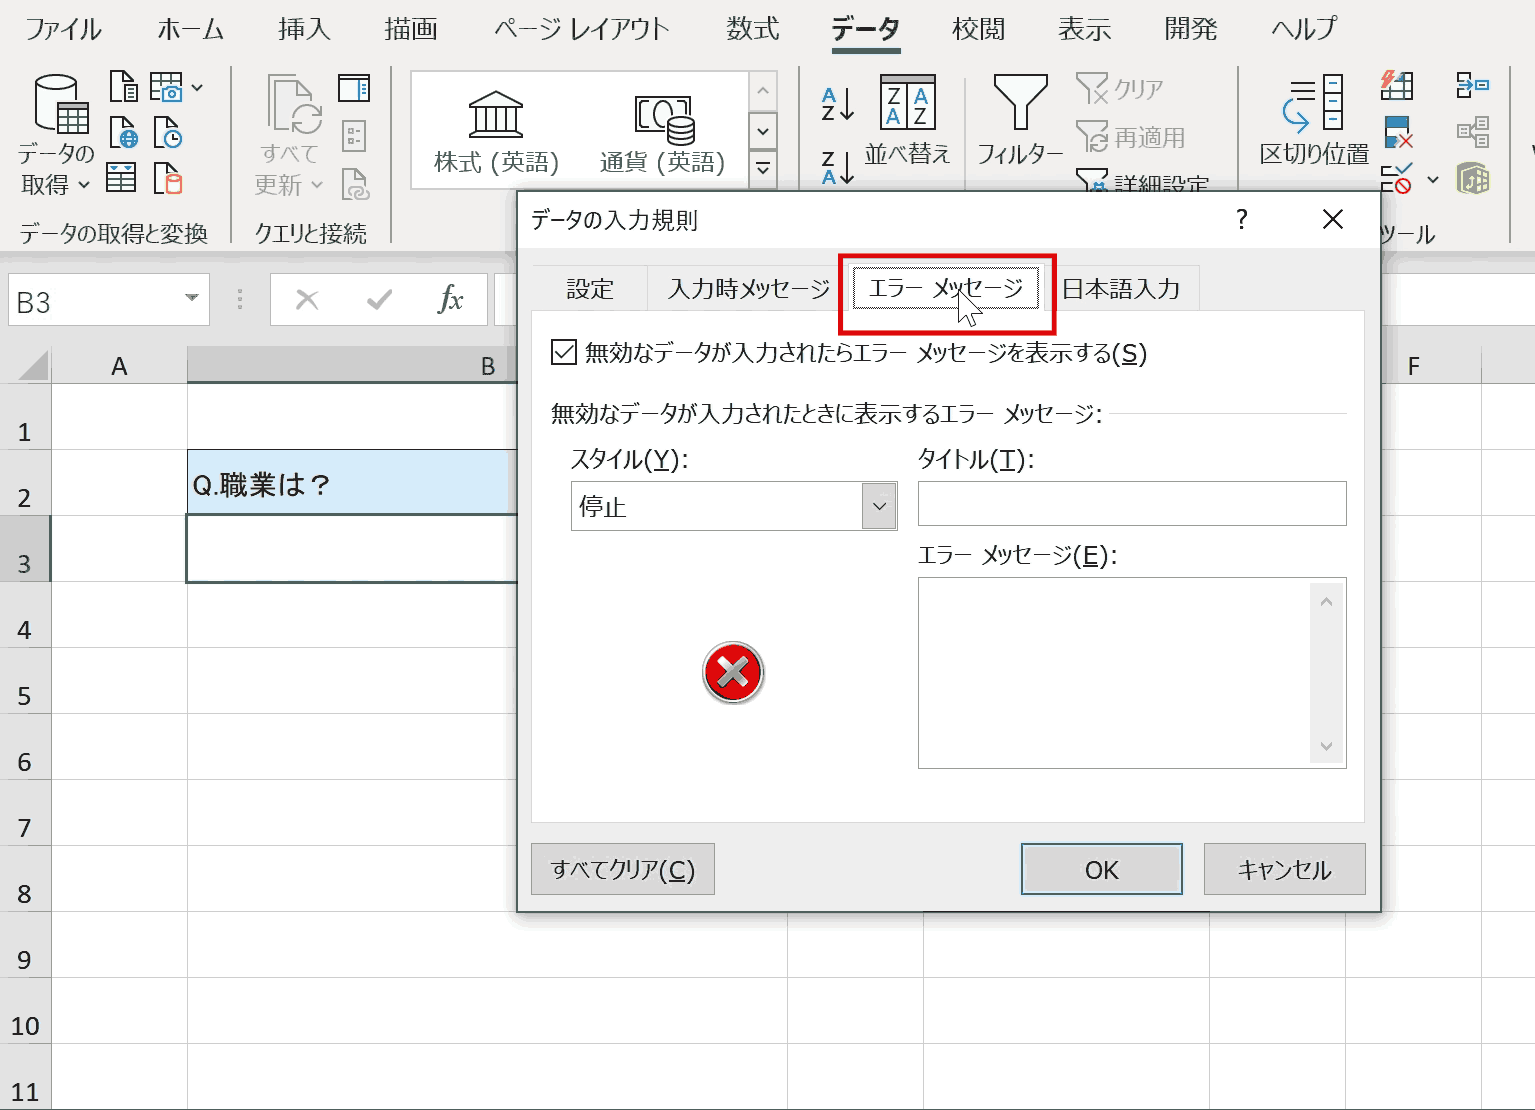Click the 再適用 filter button
The height and width of the screenshot is (1110, 1535).
point(1131,137)
